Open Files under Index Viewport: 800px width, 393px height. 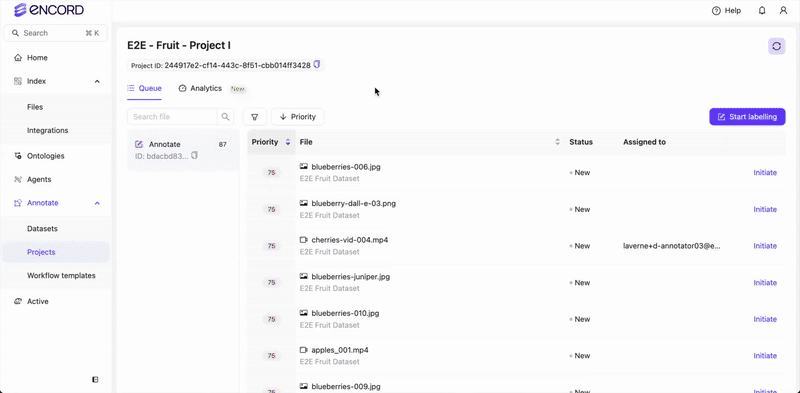click(x=35, y=107)
